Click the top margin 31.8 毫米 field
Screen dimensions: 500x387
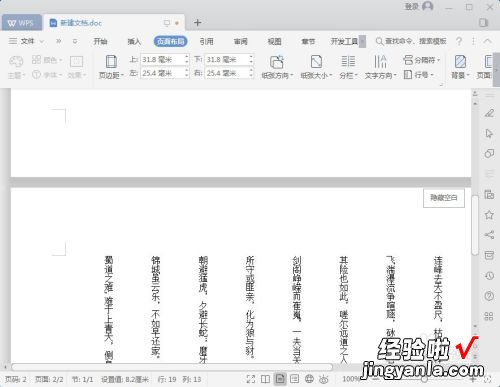pos(162,60)
